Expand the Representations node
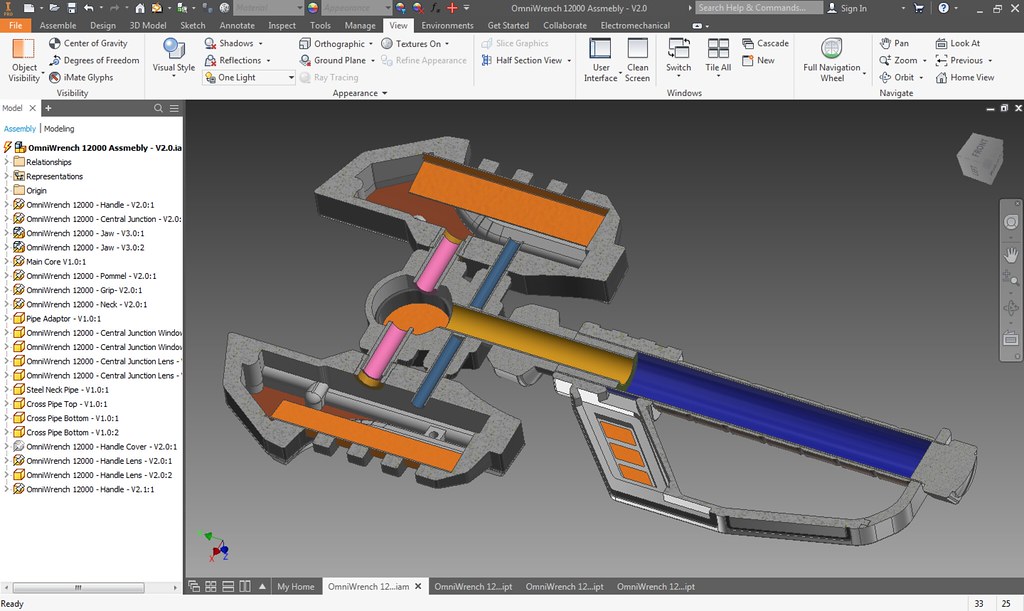This screenshot has width=1024, height=611. pos(7,176)
